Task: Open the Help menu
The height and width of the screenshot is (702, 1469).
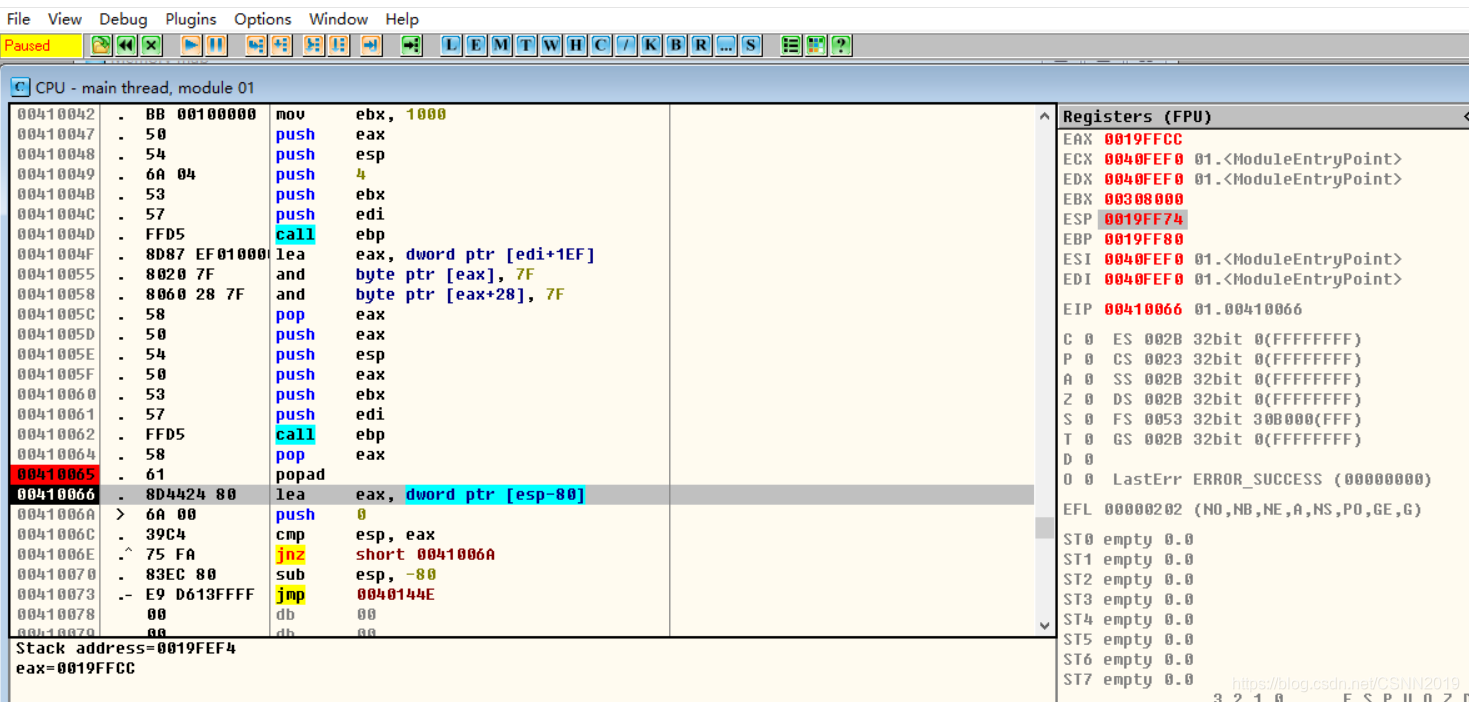Action: click(x=402, y=19)
